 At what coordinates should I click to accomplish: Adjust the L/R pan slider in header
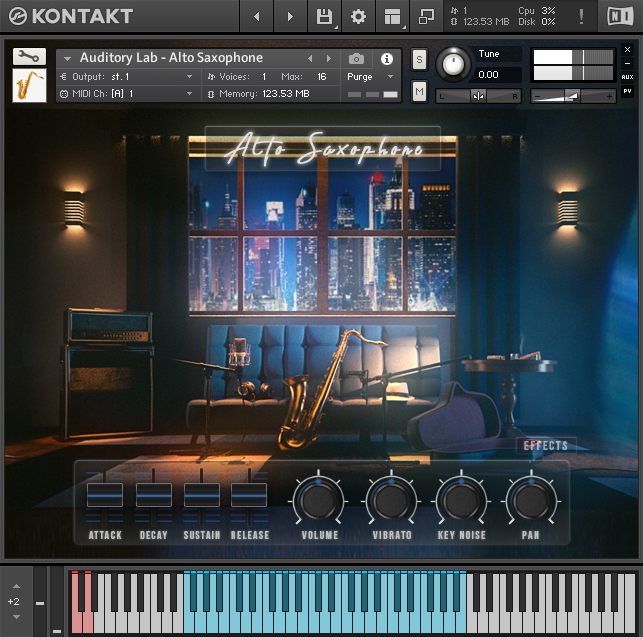click(478, 96)
